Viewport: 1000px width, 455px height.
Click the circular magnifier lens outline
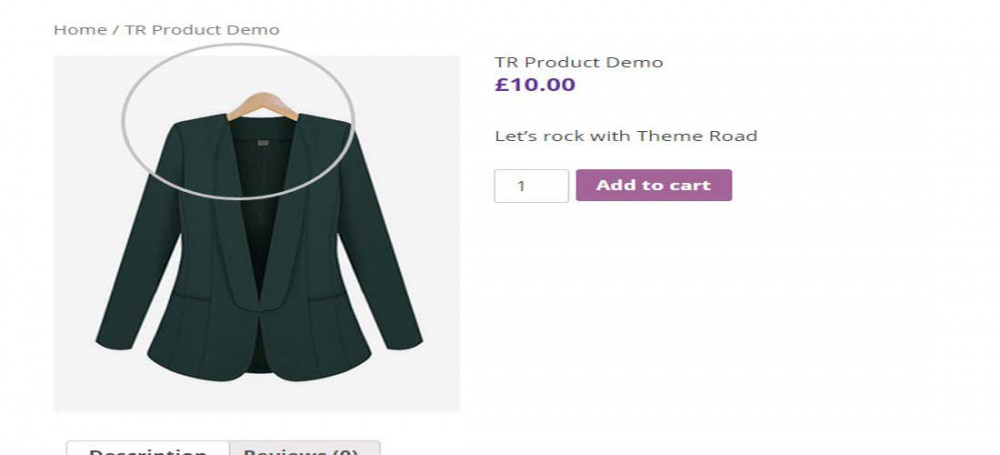[237, 121]
